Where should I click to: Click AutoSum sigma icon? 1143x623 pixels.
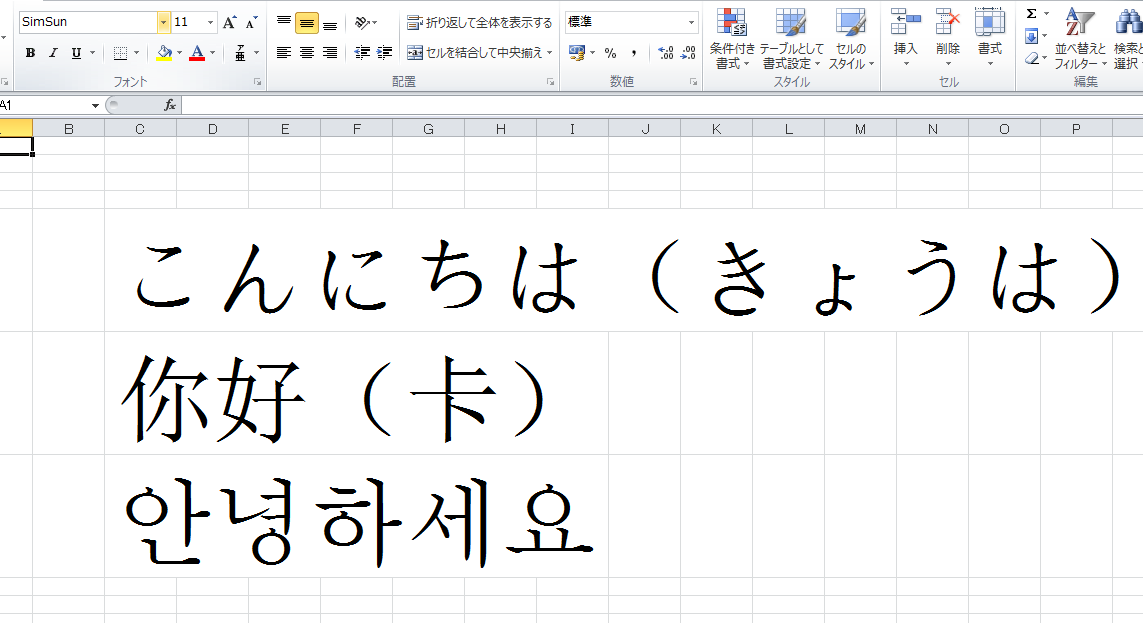pos(1031,14)
